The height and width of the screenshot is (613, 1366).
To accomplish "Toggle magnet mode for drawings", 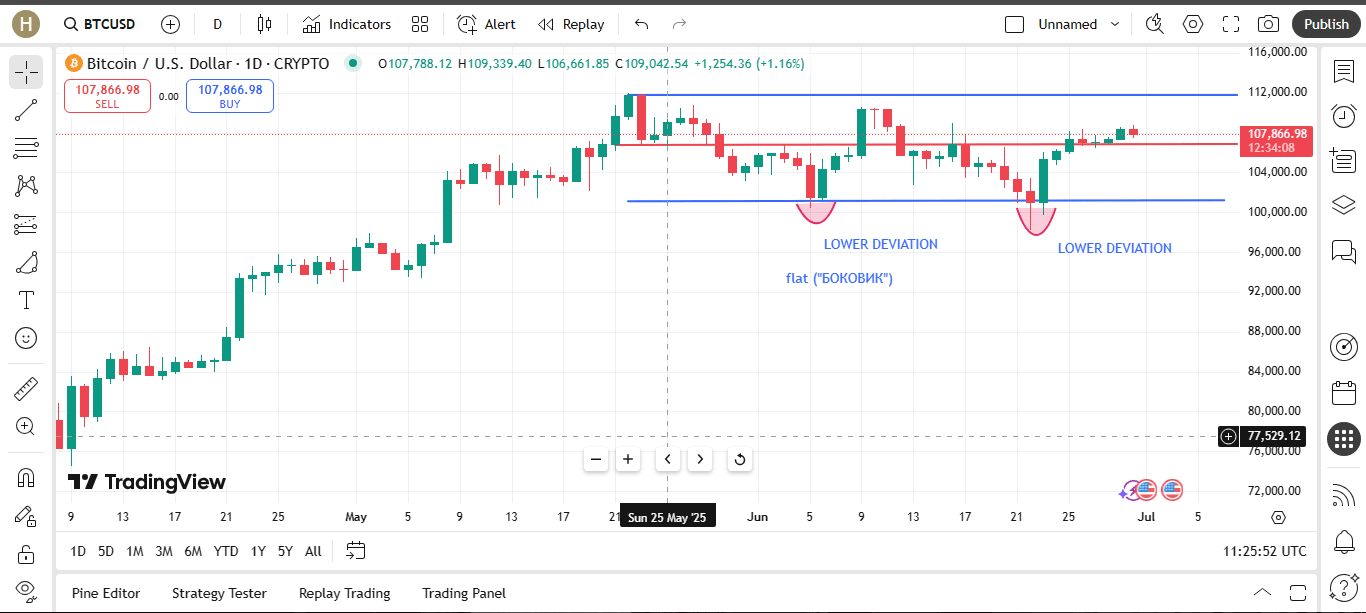I will 26,478.
